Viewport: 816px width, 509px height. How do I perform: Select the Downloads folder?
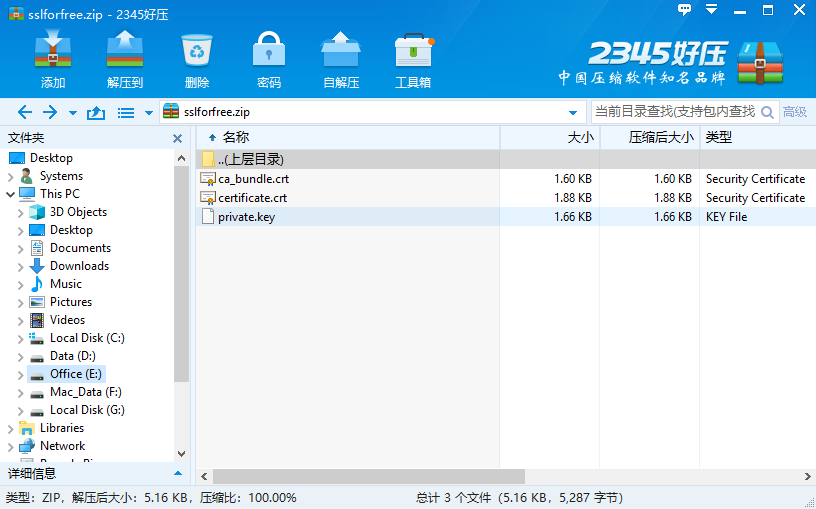[79, 266]
